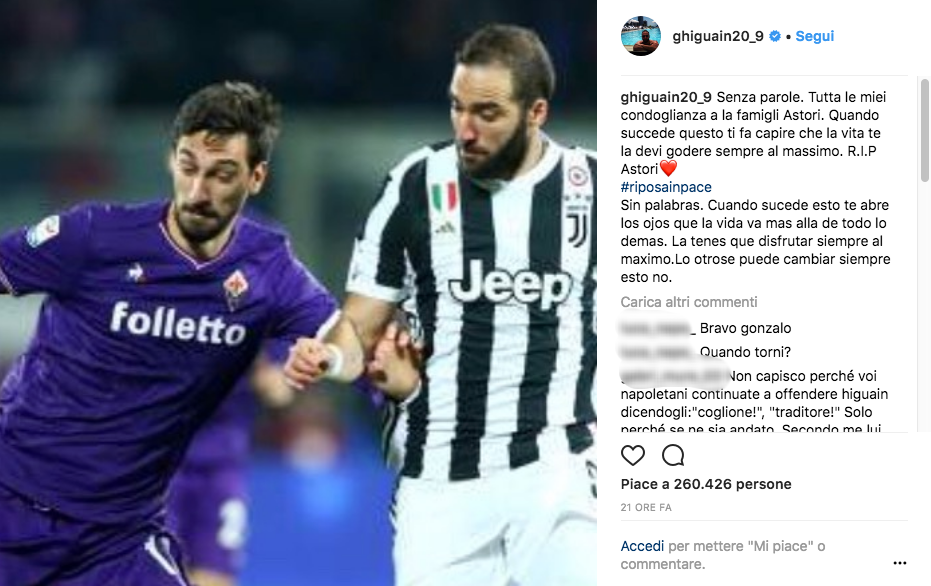The image size is (931, 586).
Task: View likes via Piace a 260.426 persone
Action: (706, 484)
